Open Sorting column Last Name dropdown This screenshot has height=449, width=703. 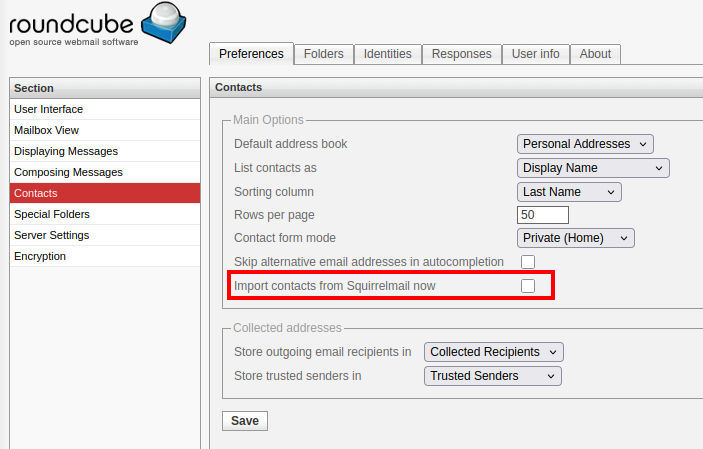click(x=569, y=191)
